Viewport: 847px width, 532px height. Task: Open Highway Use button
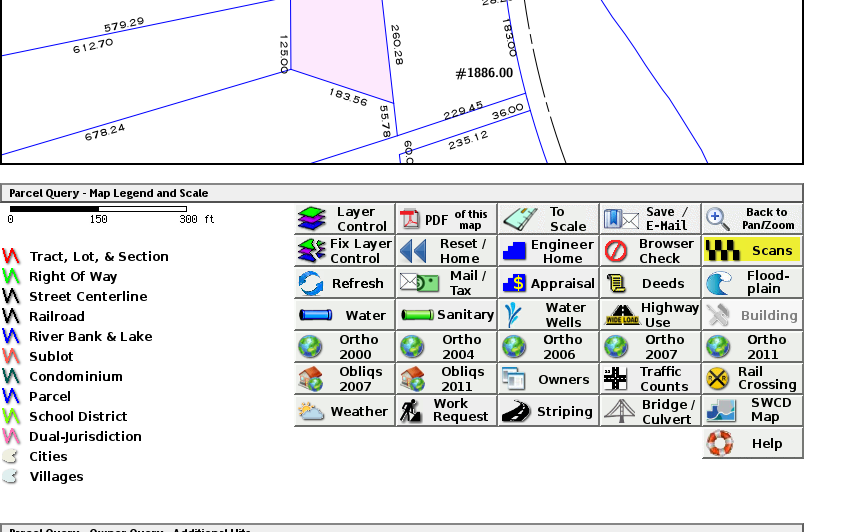(650, 315)
